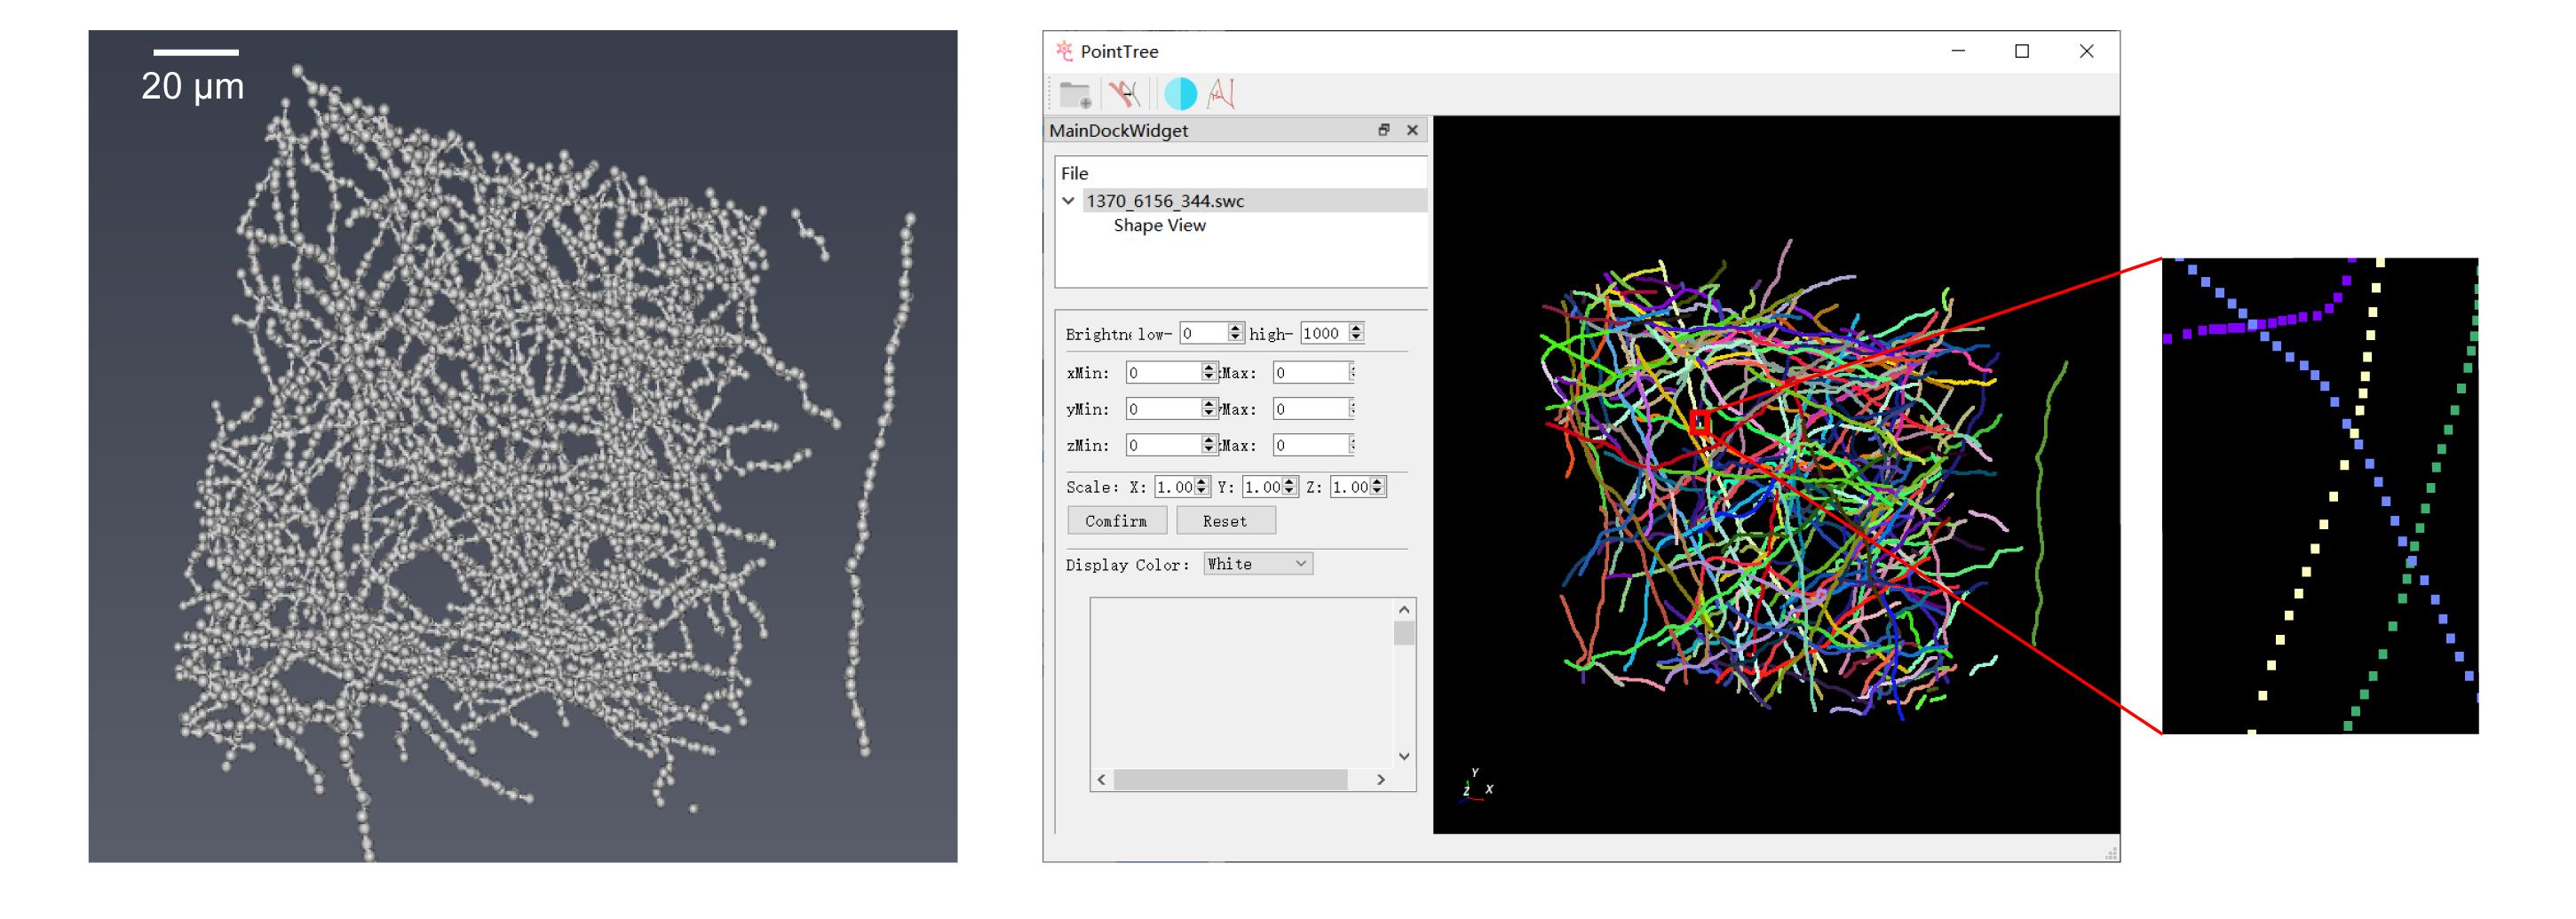
Task: Click the xMin stepper arrows
Action: click(1209, 373)
